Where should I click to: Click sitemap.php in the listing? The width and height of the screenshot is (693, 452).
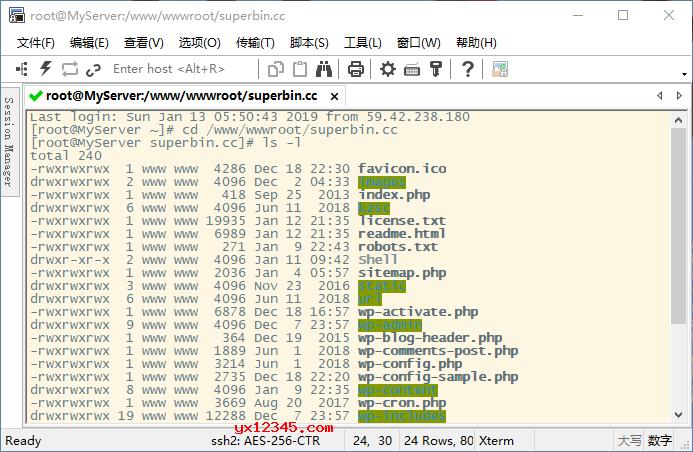(402, 273)
